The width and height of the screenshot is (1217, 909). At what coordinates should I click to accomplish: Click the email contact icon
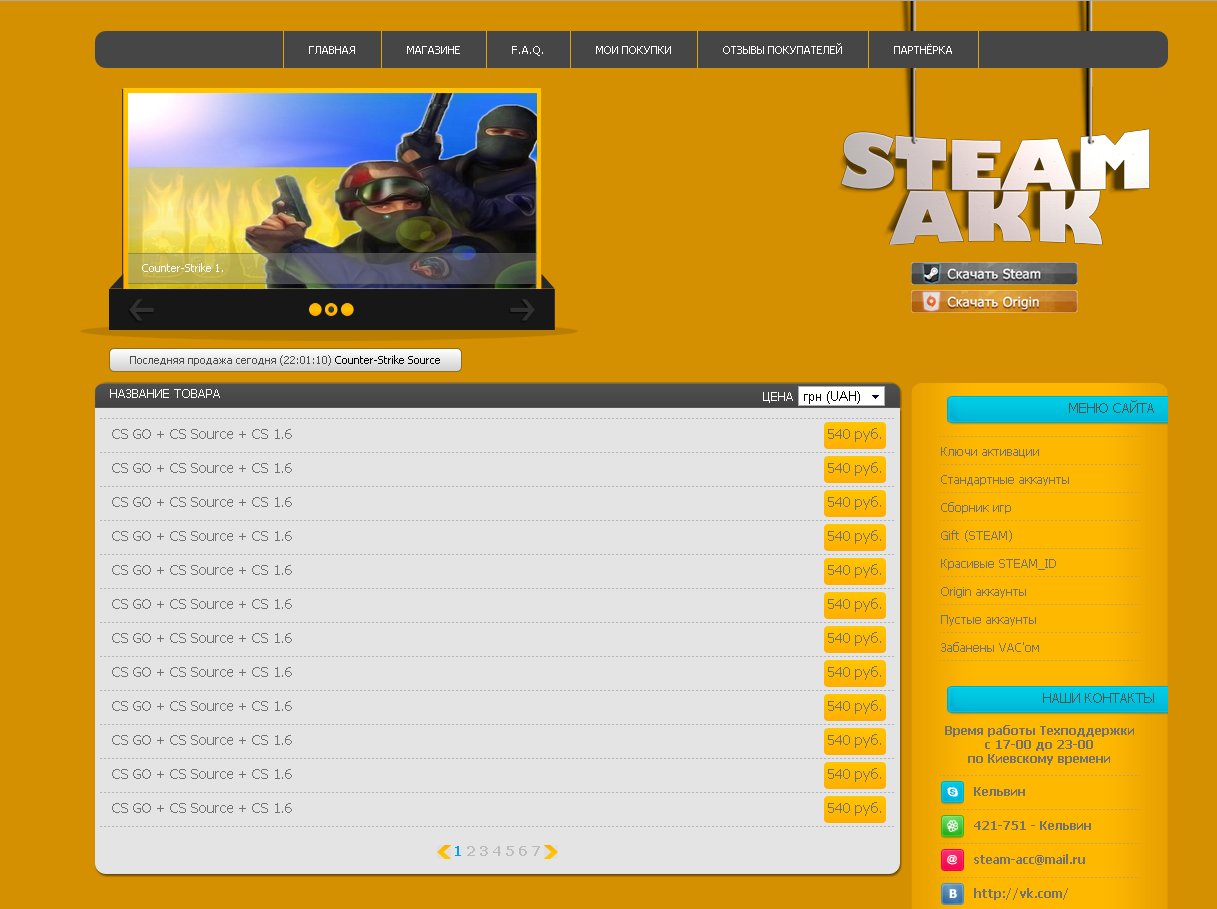[x=953, y=860]
